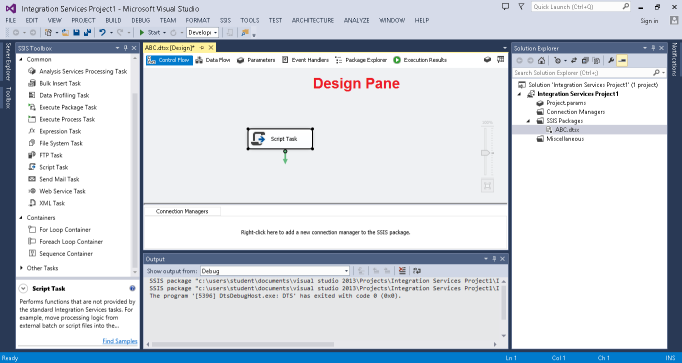682x363 pixels.
Task: Collapse the SSIS Packages folder node
Action: 528,121
